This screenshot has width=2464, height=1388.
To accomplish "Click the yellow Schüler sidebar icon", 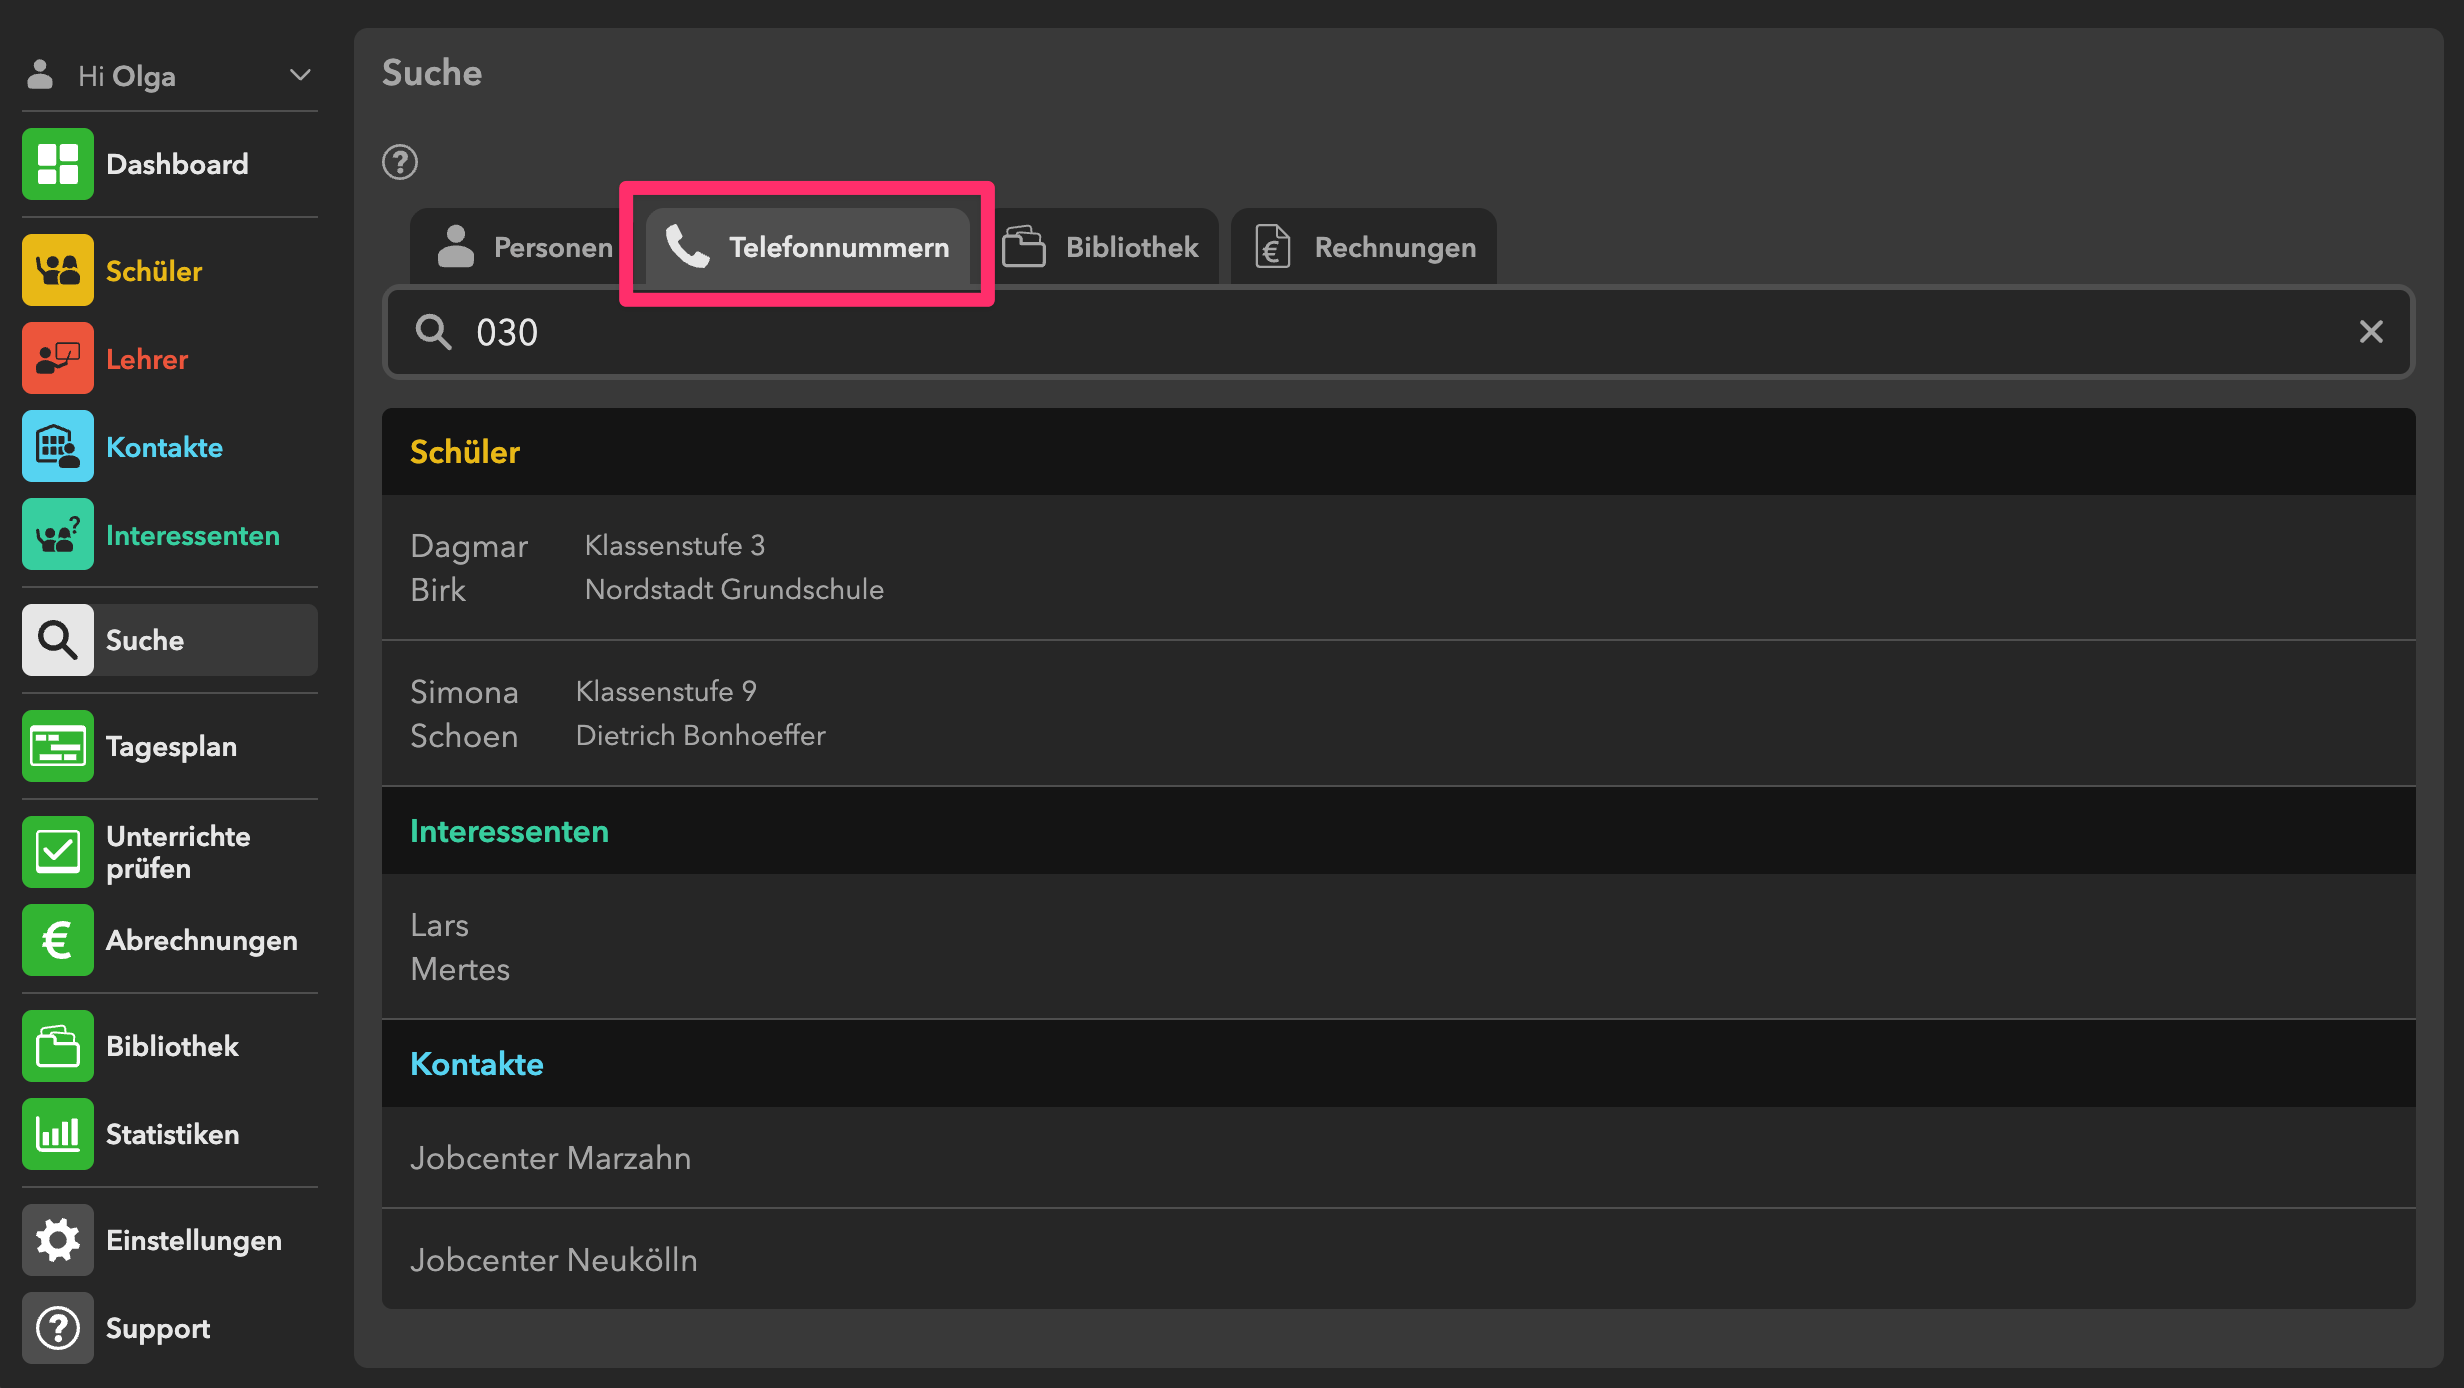I will pyautogui.click(x=58, y=270).
